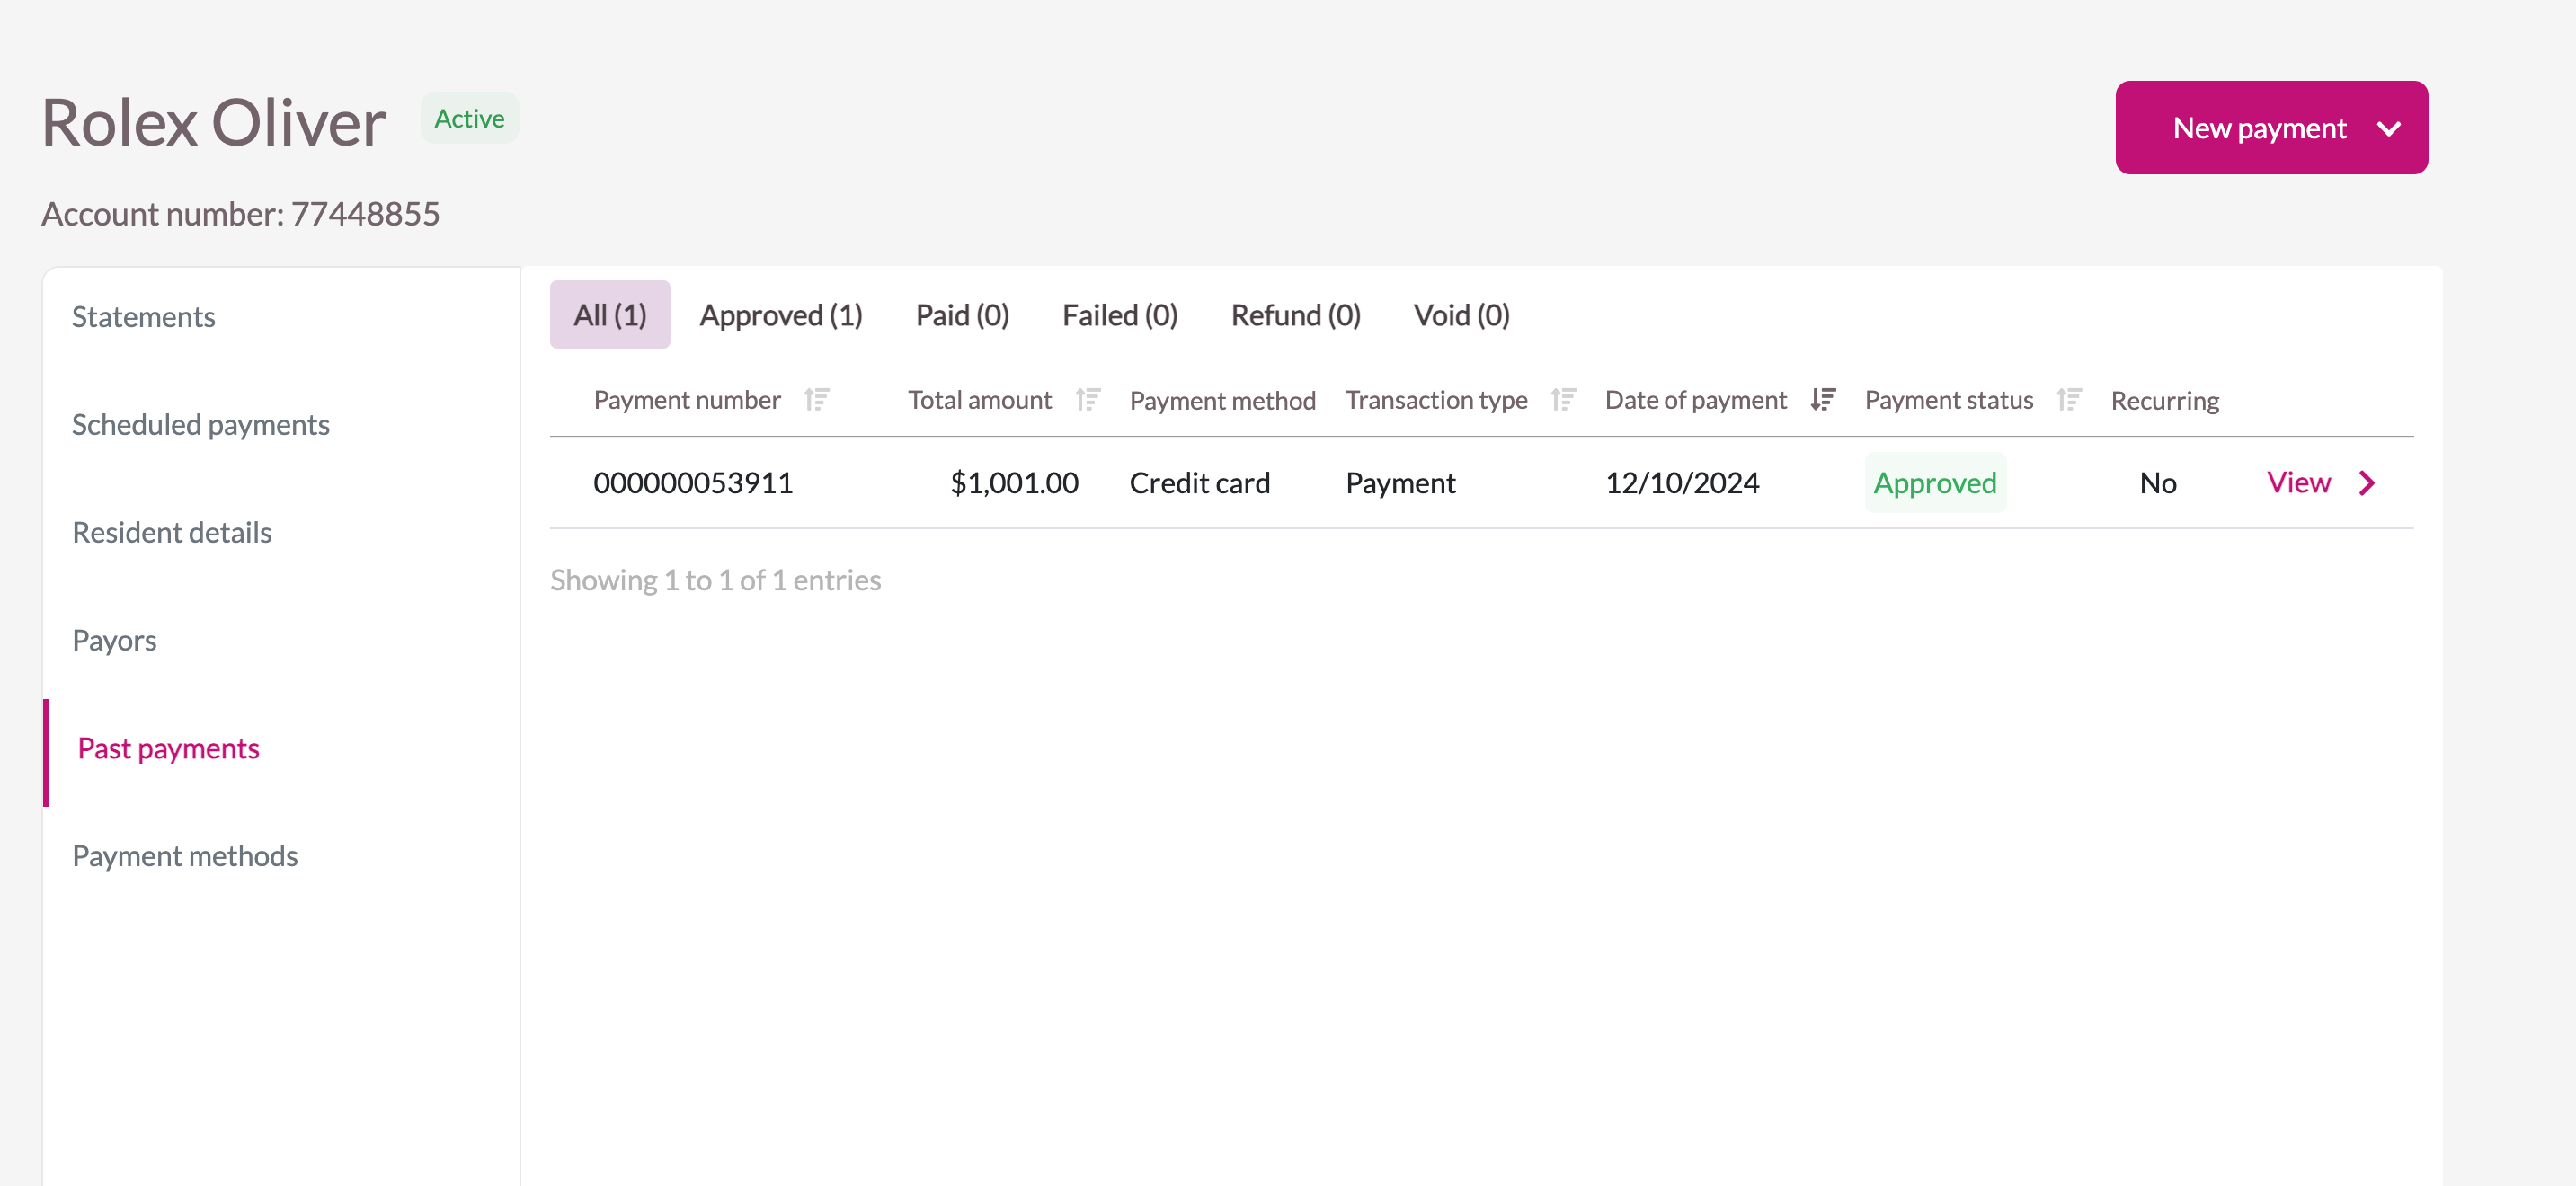Sort by Transaction type icon
The width and height of the screenshot is (2576, 1186).
coord(1563,400)
